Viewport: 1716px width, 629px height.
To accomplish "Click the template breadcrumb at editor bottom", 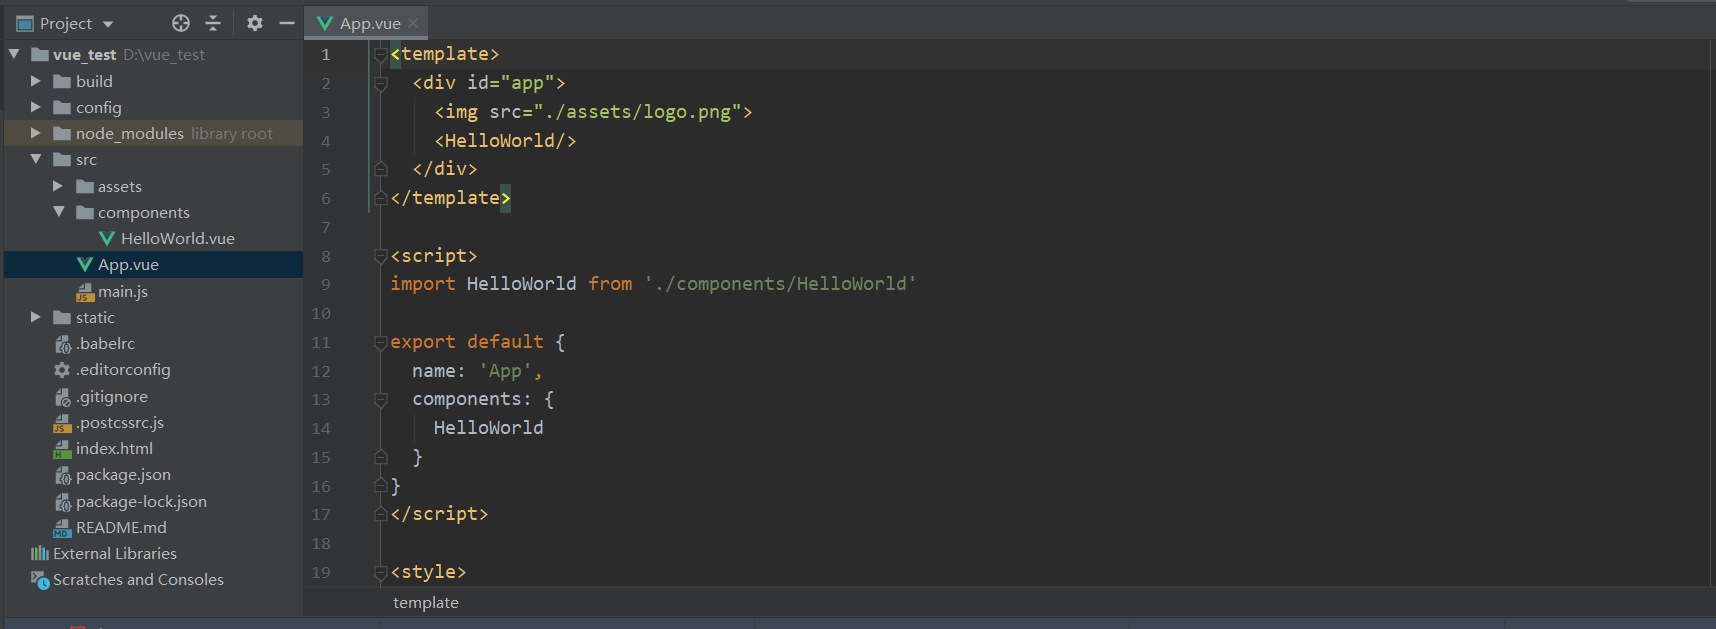I will point(426,602).
